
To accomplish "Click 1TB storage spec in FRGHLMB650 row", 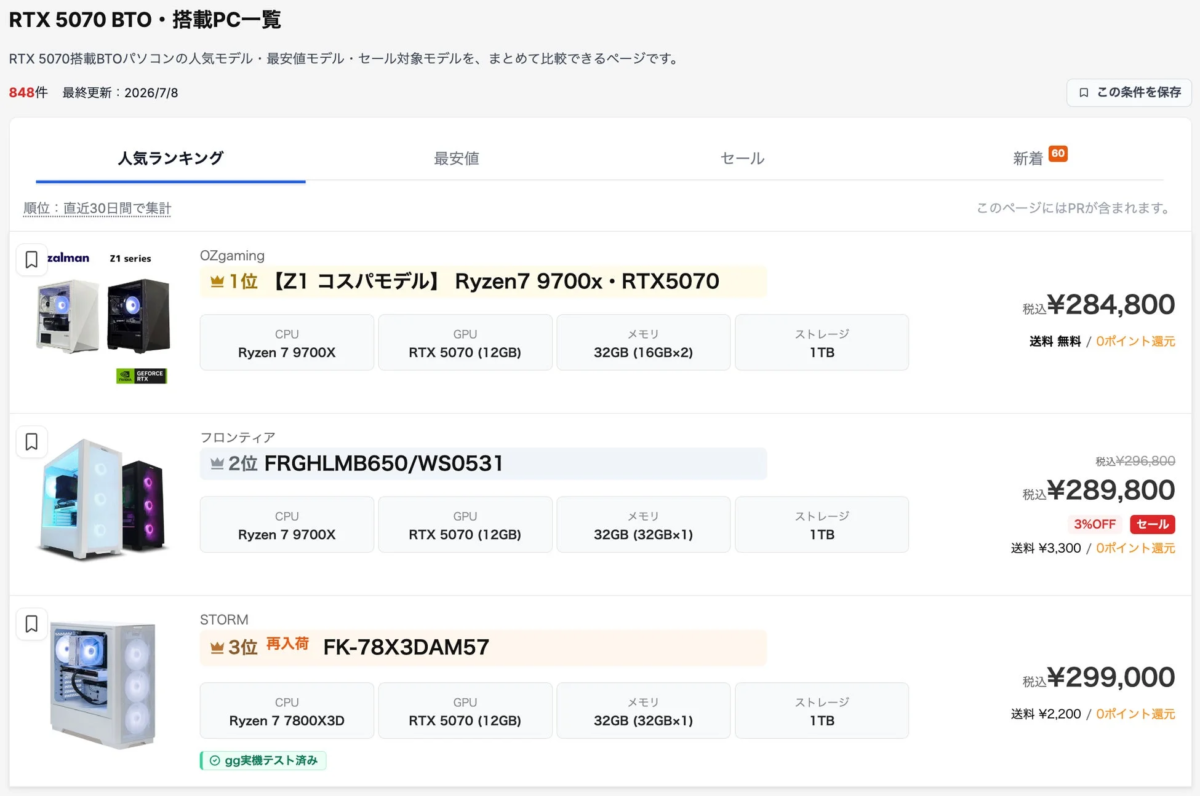I will (822, 525).
